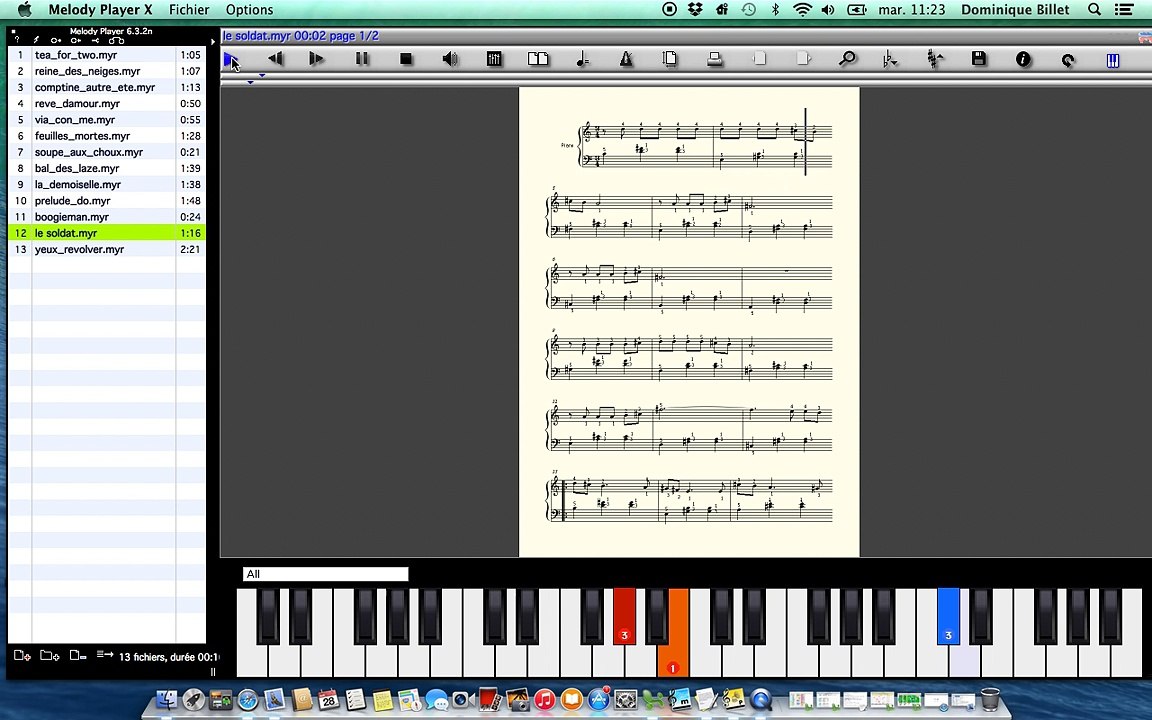Click the blue Play button in toolbar
Screen dimensions: 1152x720
pos(231,60)
